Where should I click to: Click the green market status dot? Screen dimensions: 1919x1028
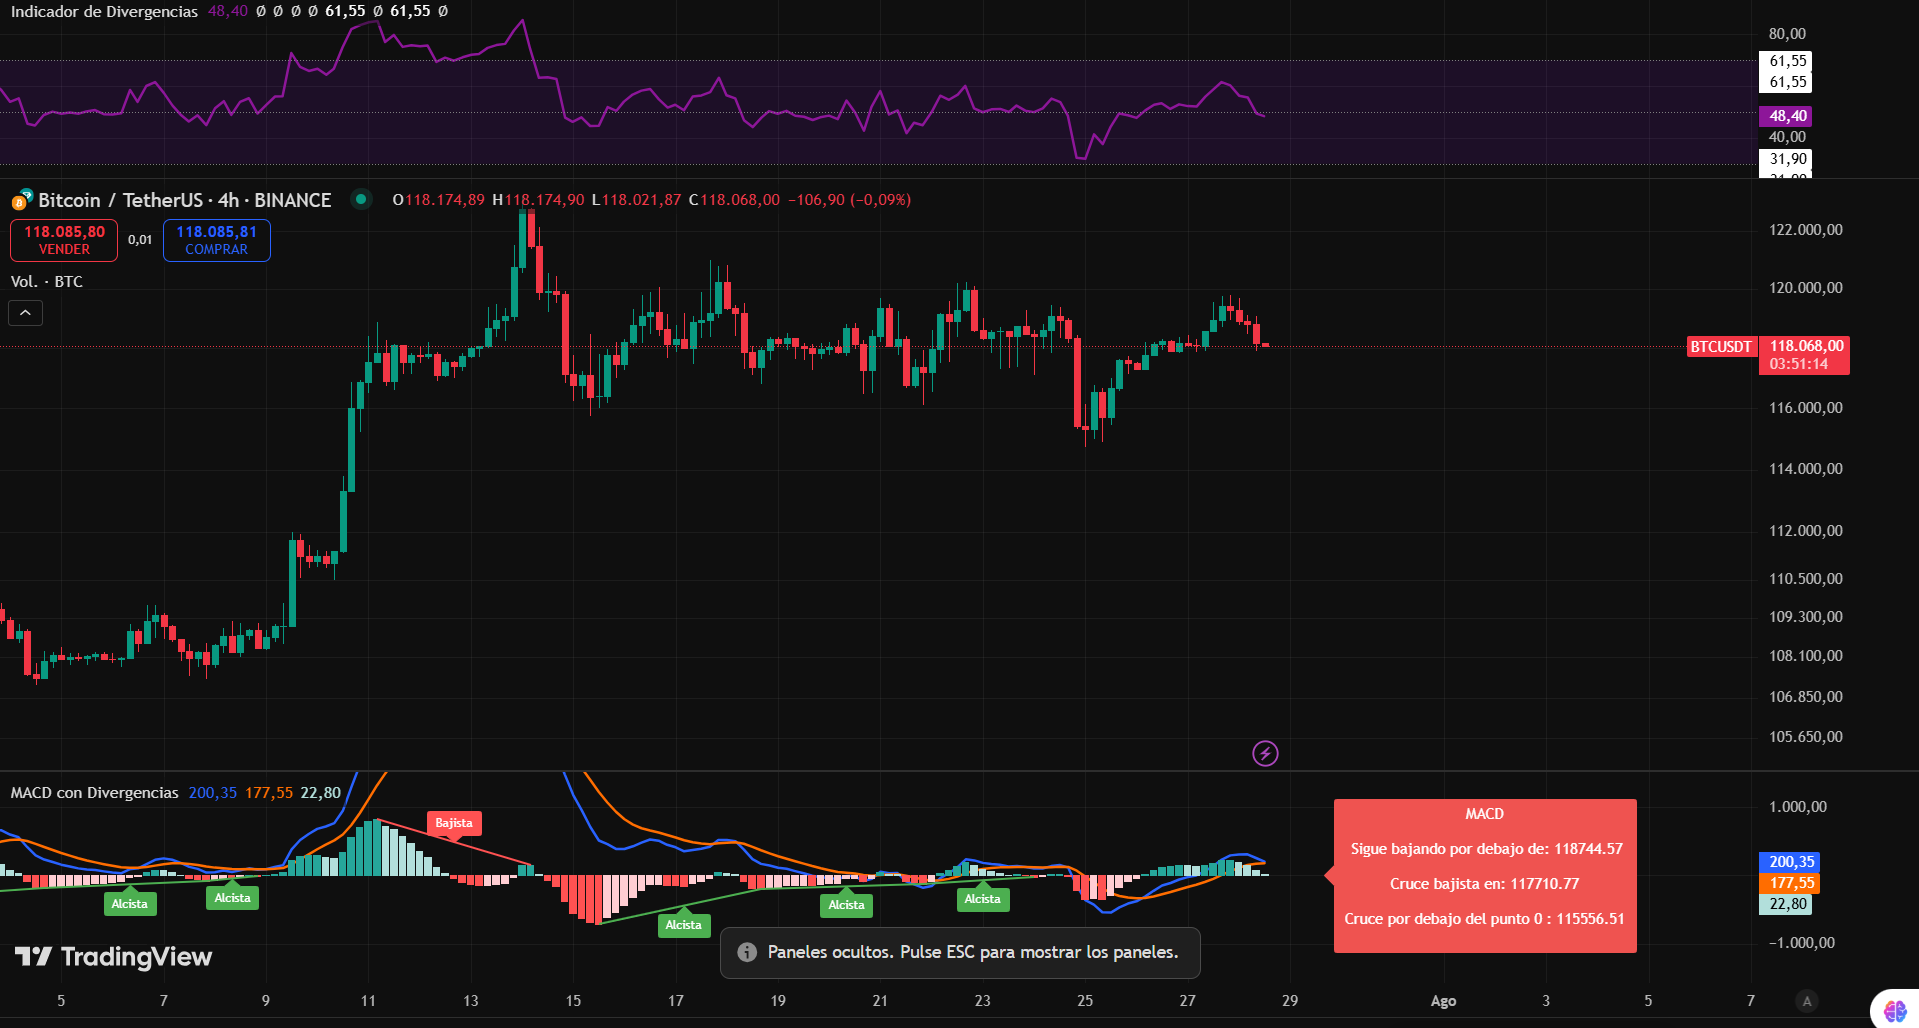coord(361,199)
